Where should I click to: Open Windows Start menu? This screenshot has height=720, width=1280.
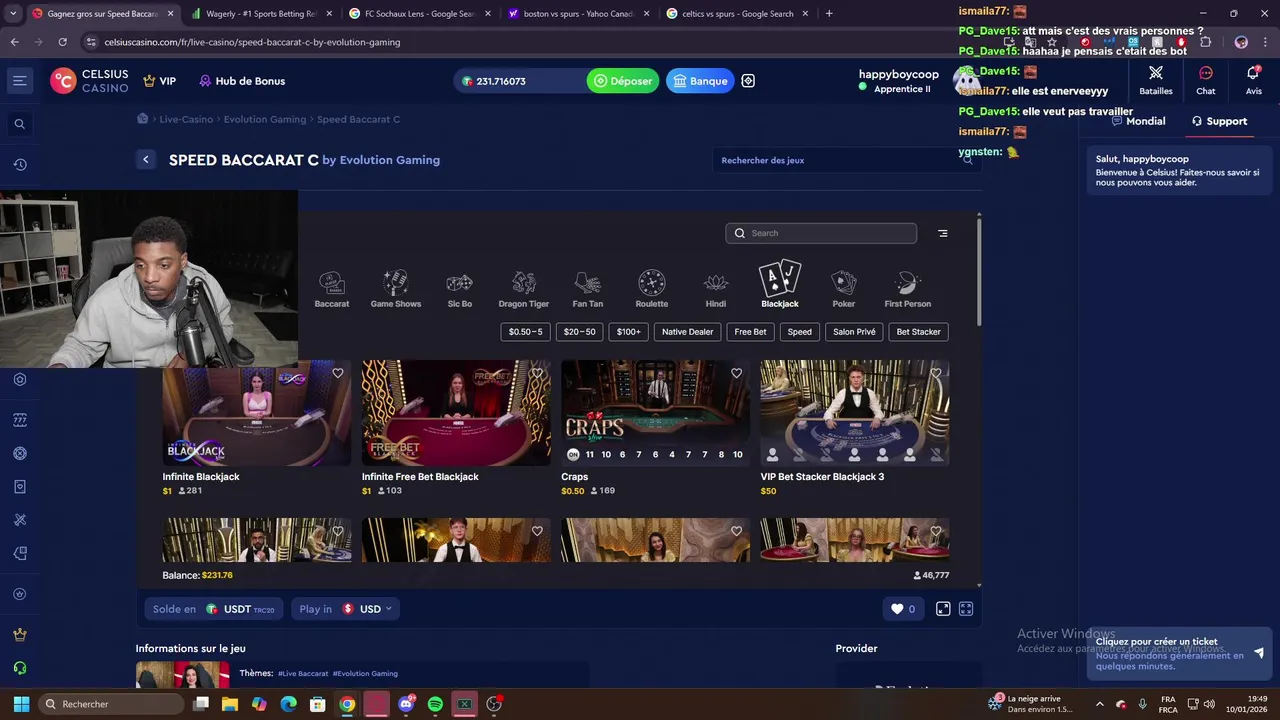pyautogui.click(x=21, y=704)
